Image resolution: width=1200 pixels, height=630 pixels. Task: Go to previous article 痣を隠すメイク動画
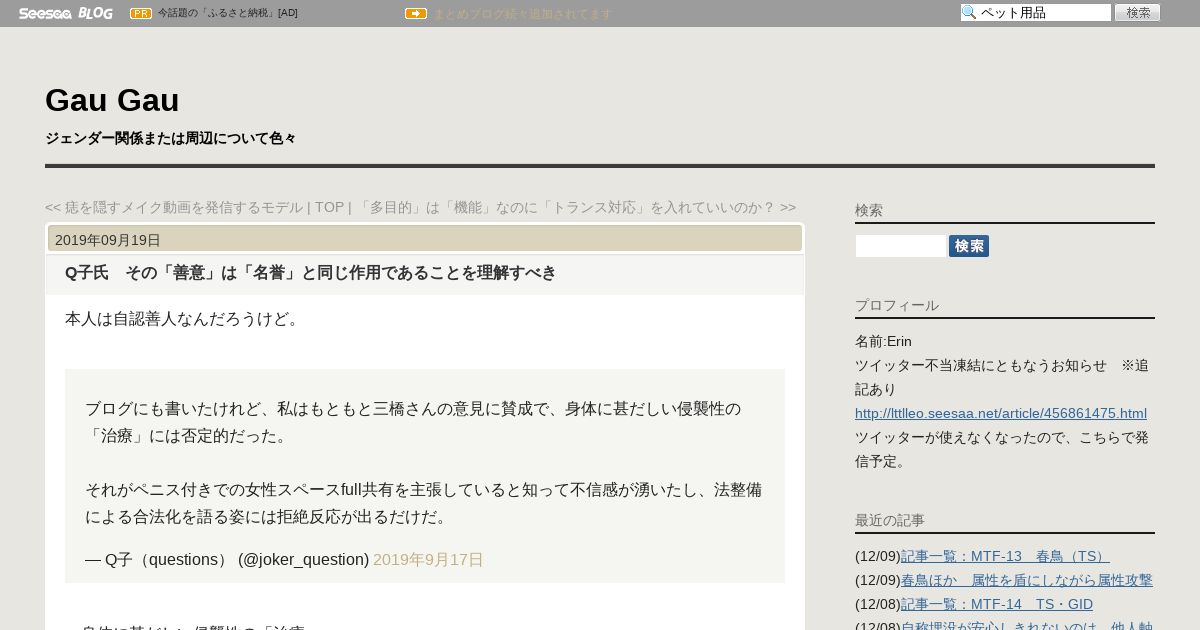(174, 207)
